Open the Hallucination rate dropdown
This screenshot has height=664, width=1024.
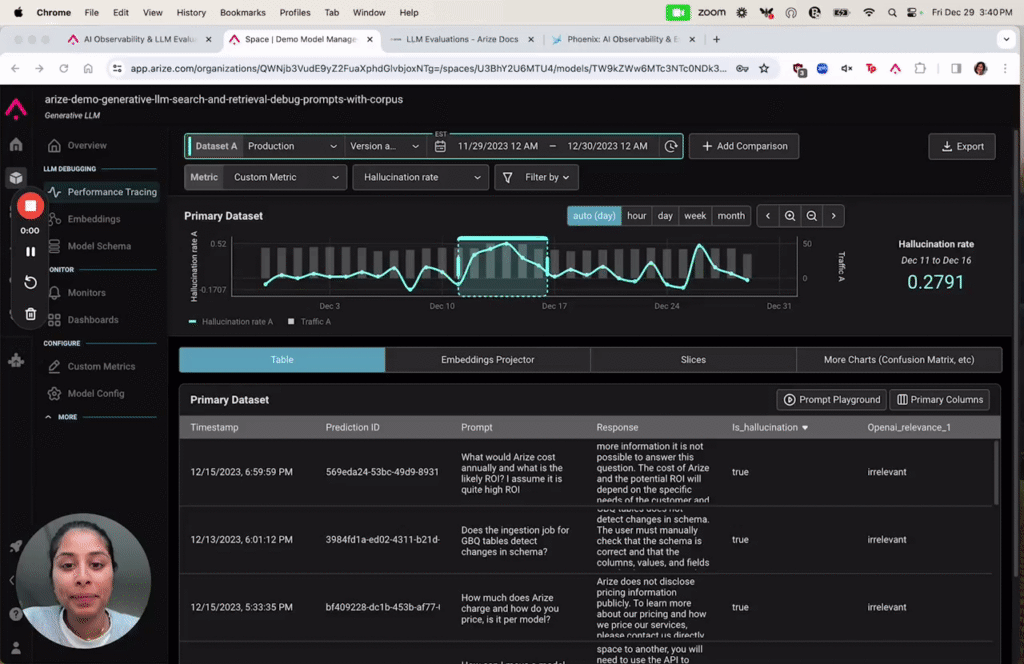click(x=421, y=177)
